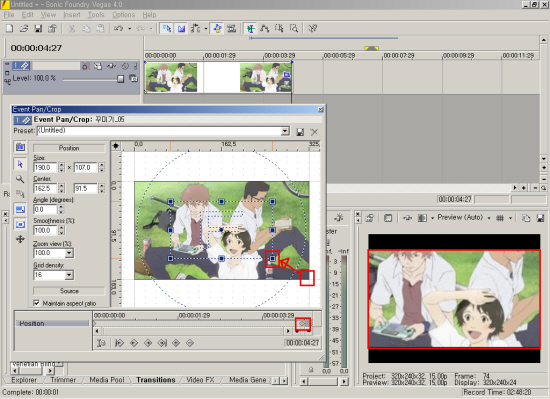
Task: Toggle Automatic Crossfades toolbar icon
Action: 181,28
